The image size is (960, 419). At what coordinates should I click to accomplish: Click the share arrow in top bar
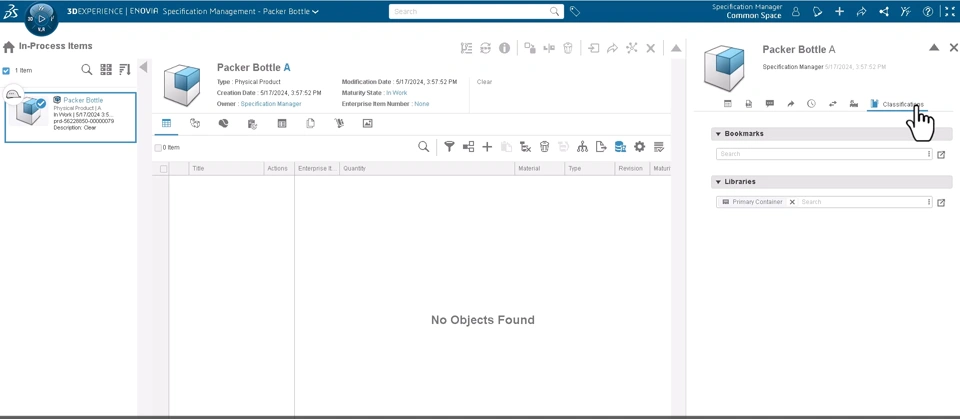(x=861, y=11)
